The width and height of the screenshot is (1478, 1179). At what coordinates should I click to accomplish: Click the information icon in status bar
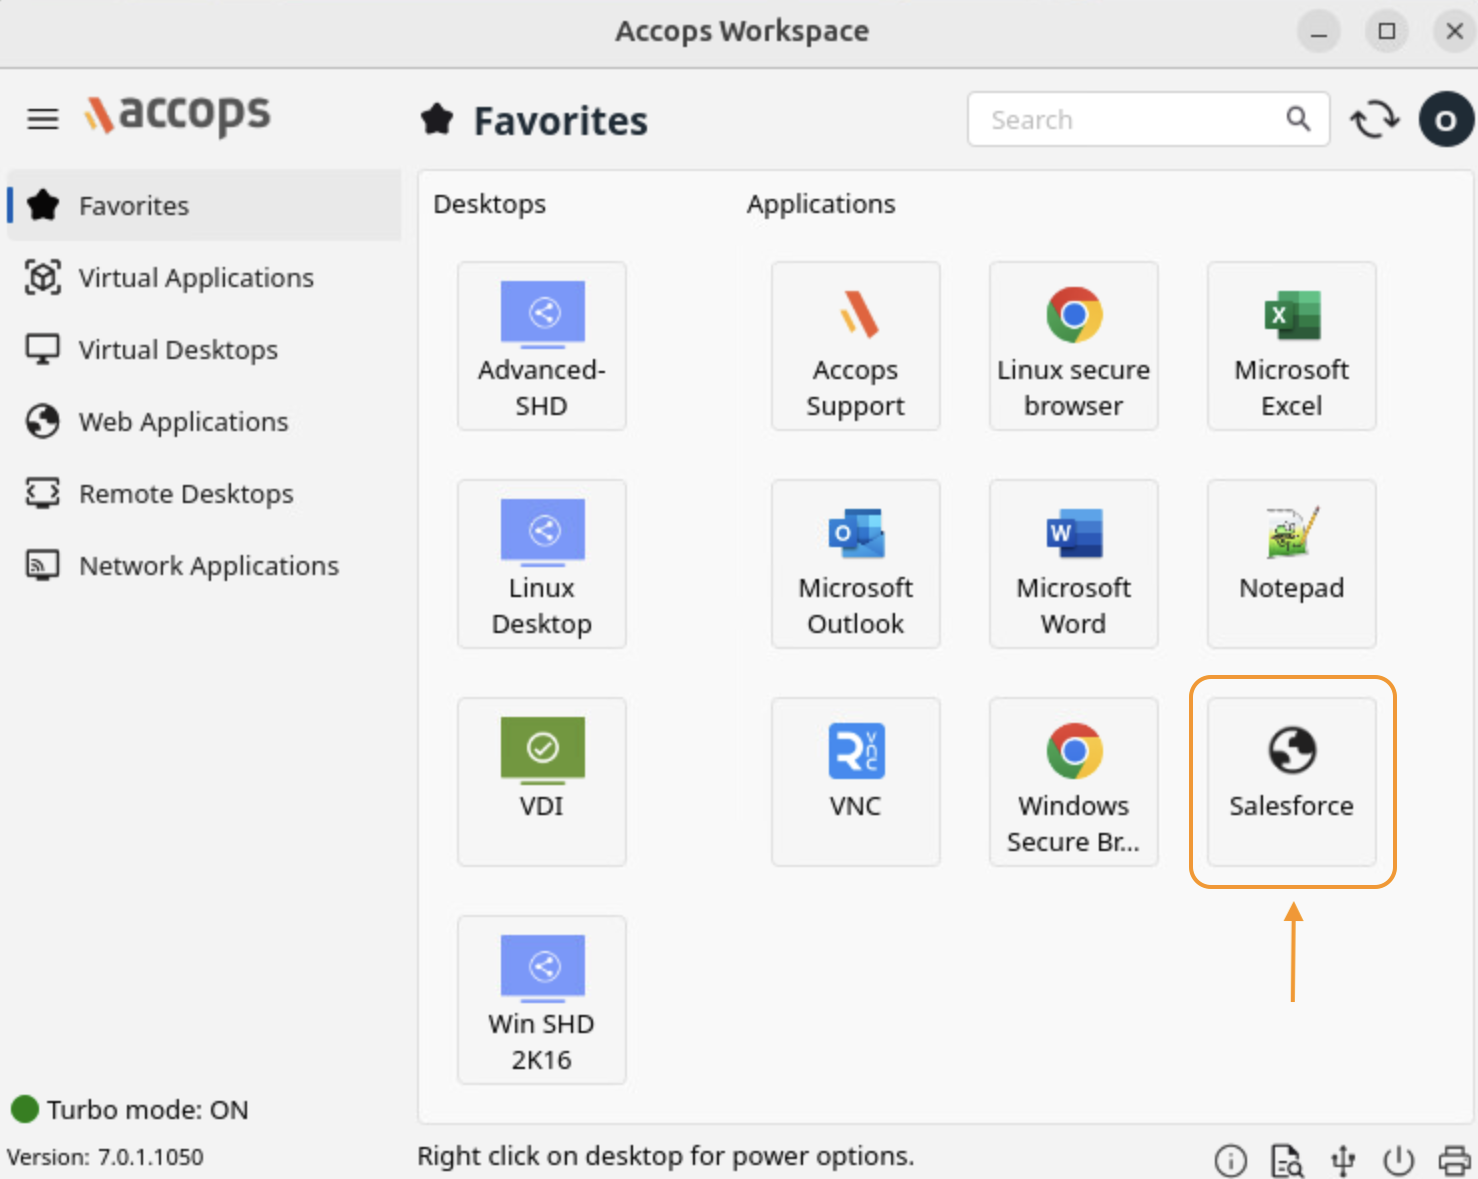pos(1230,1160)
